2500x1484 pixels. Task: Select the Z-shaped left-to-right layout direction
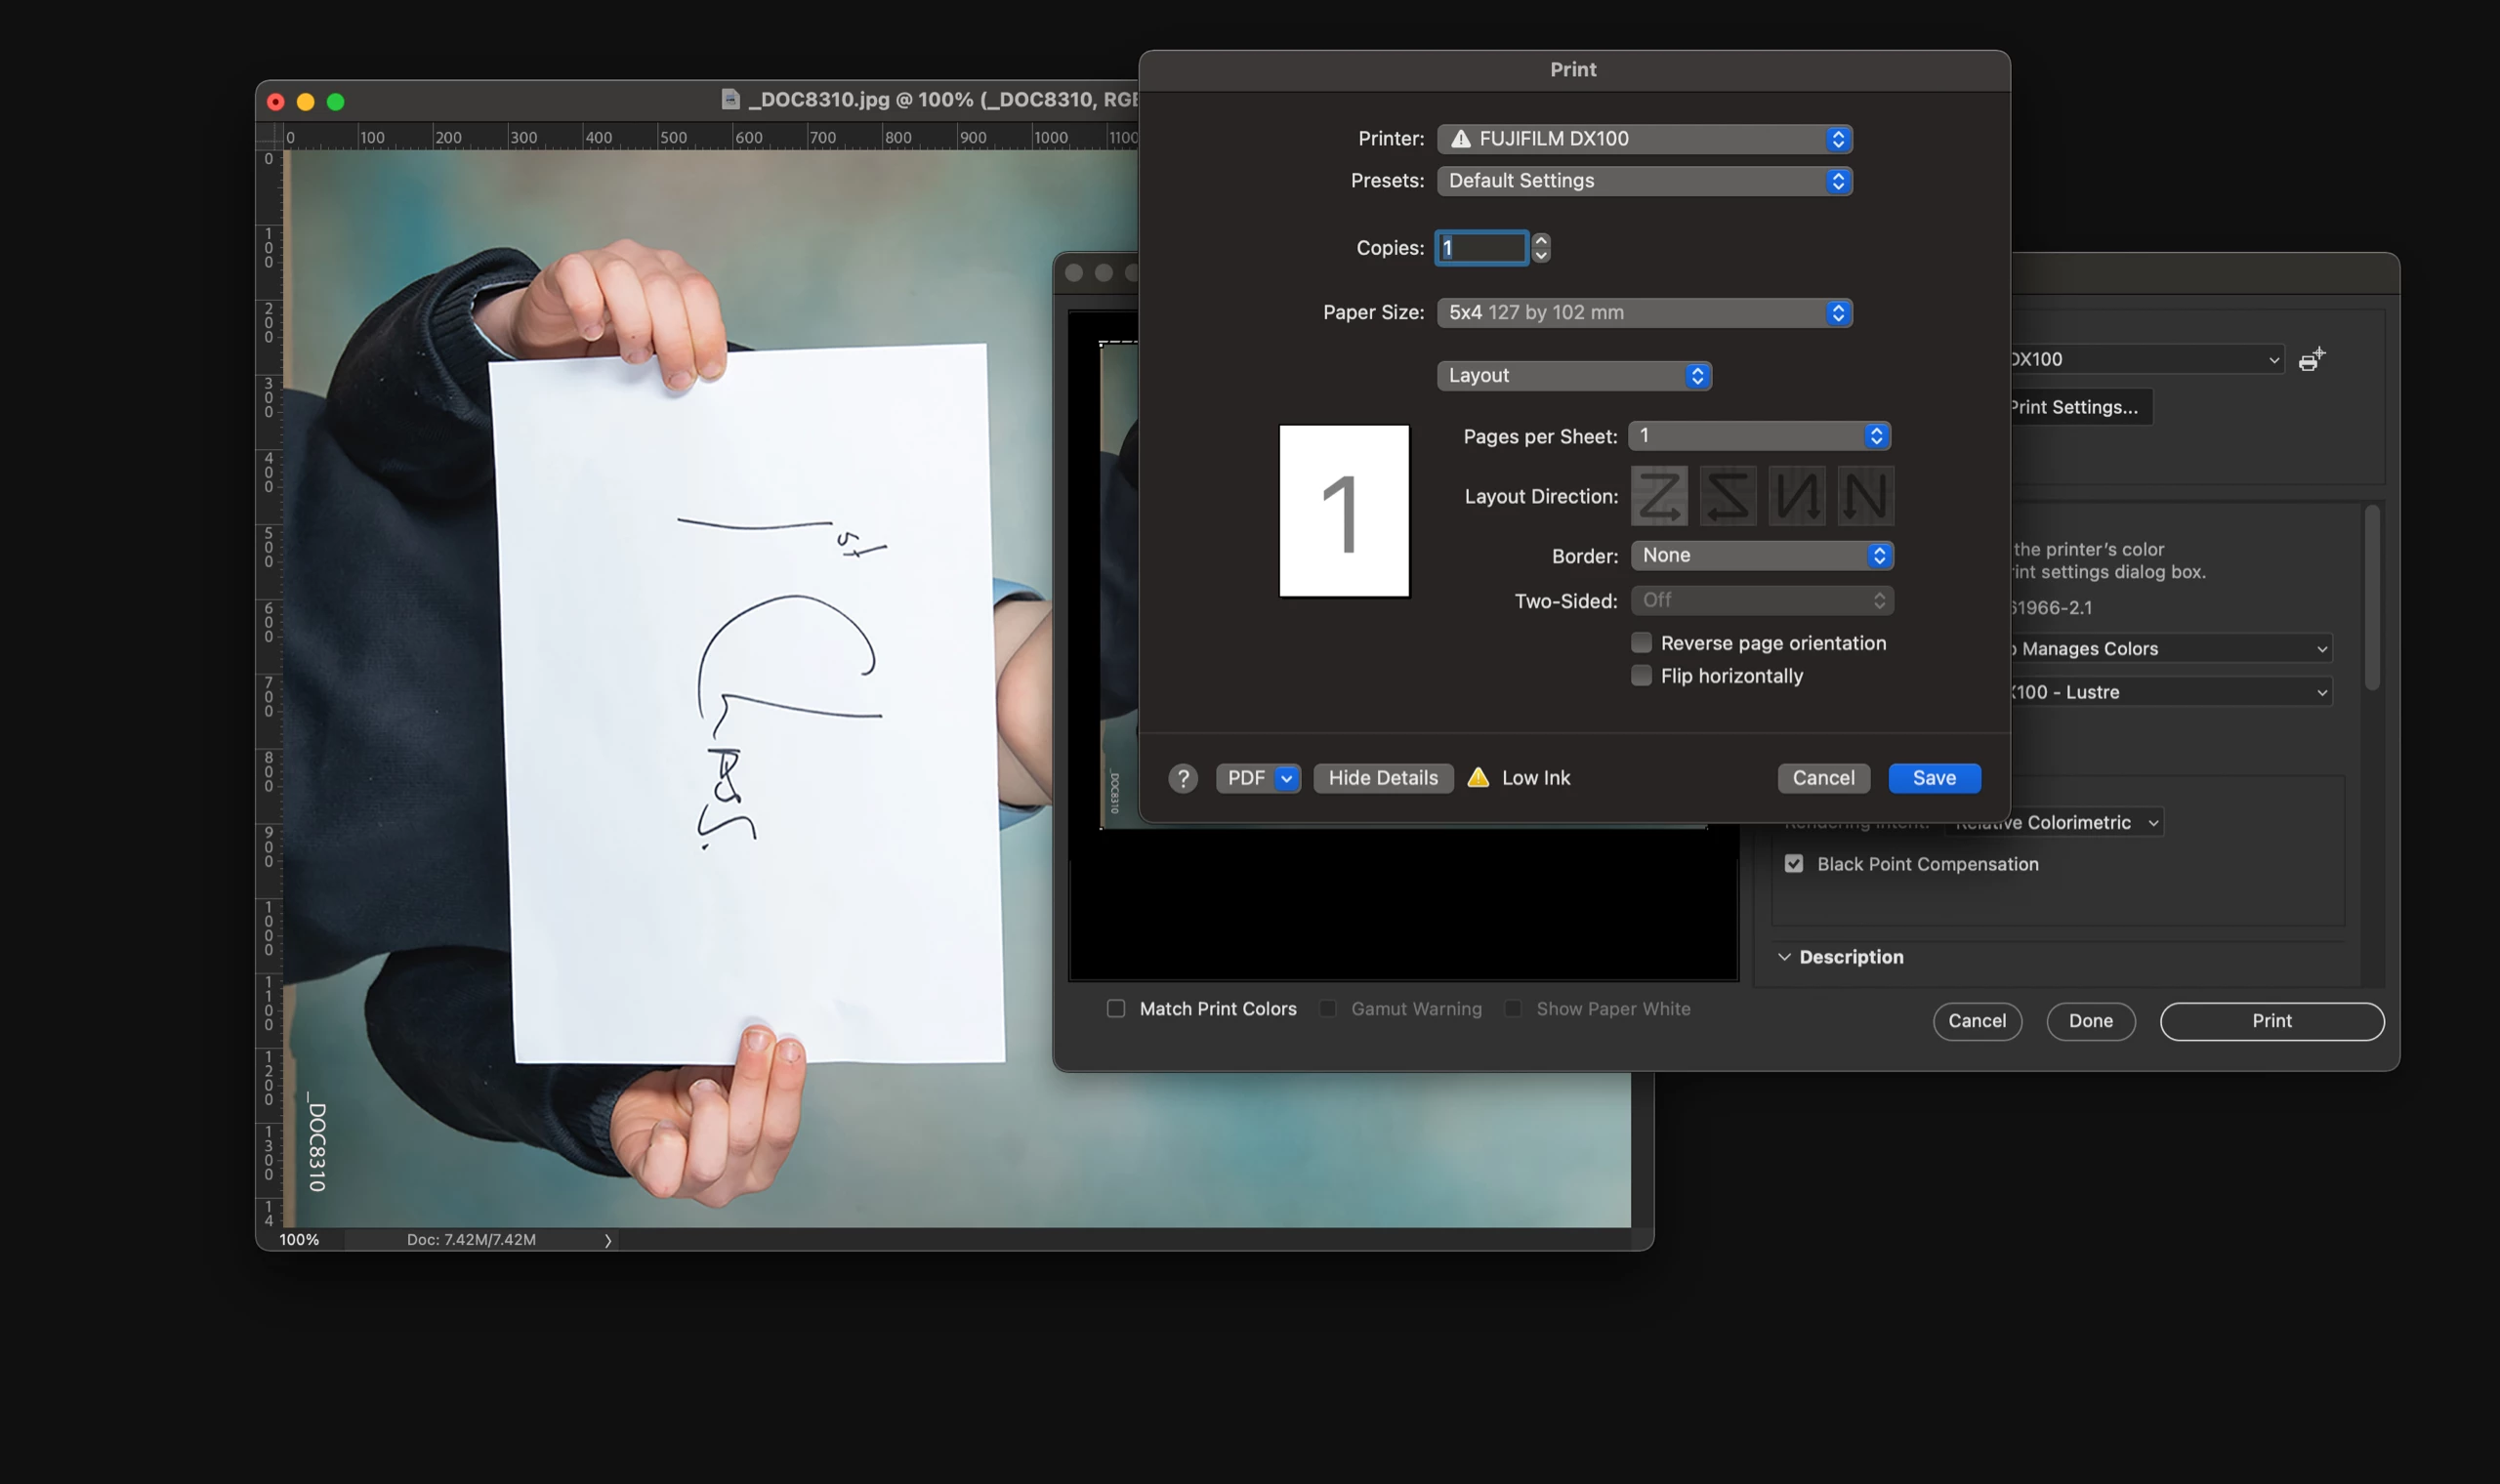[1659, 496]
